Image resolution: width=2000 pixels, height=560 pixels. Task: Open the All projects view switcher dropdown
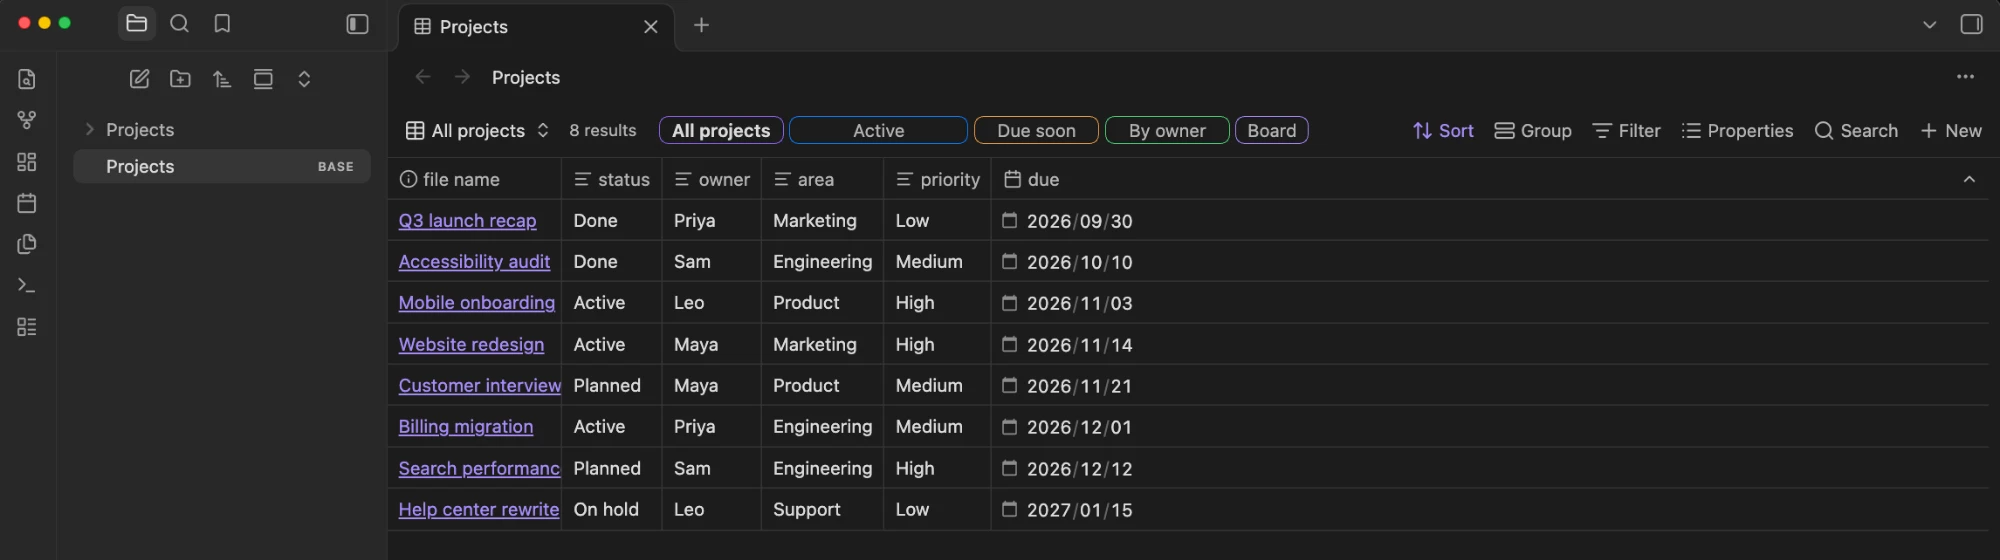coord(478,131)
